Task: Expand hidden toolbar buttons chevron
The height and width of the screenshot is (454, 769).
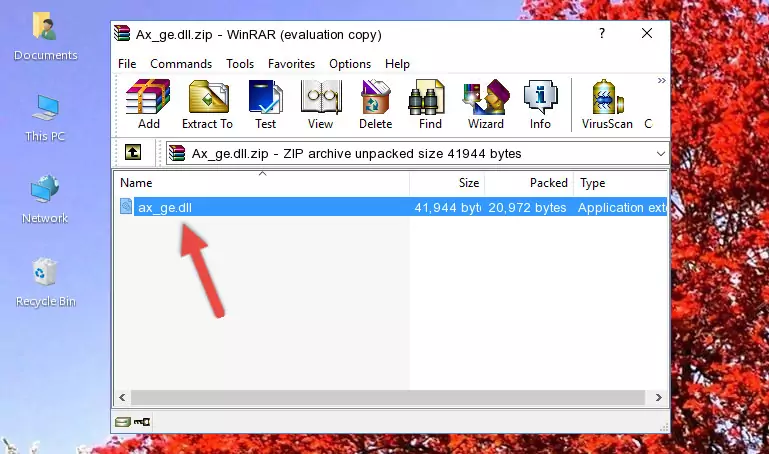Action: (x=662, y=81)
